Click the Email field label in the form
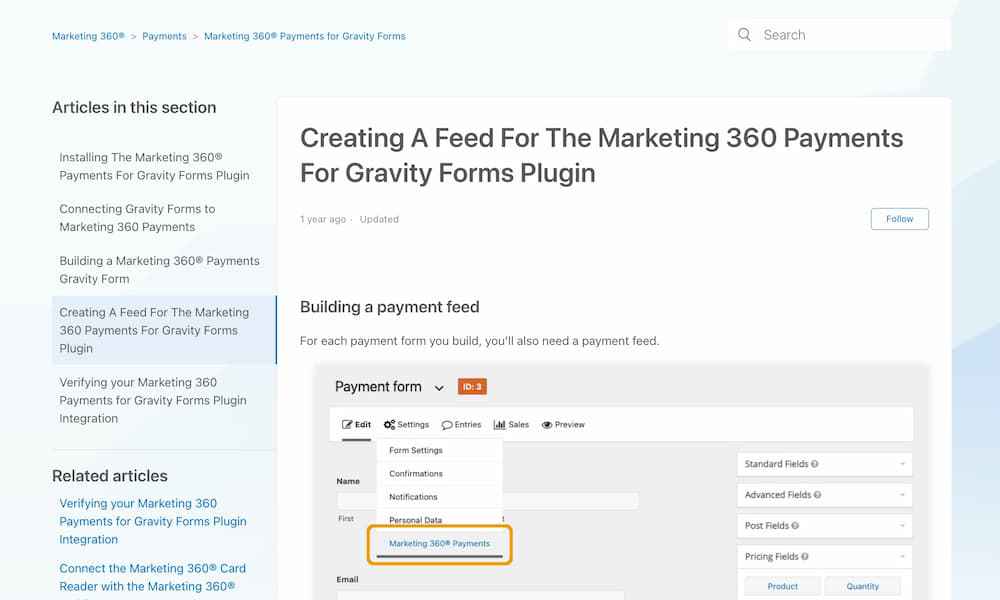 348,580
